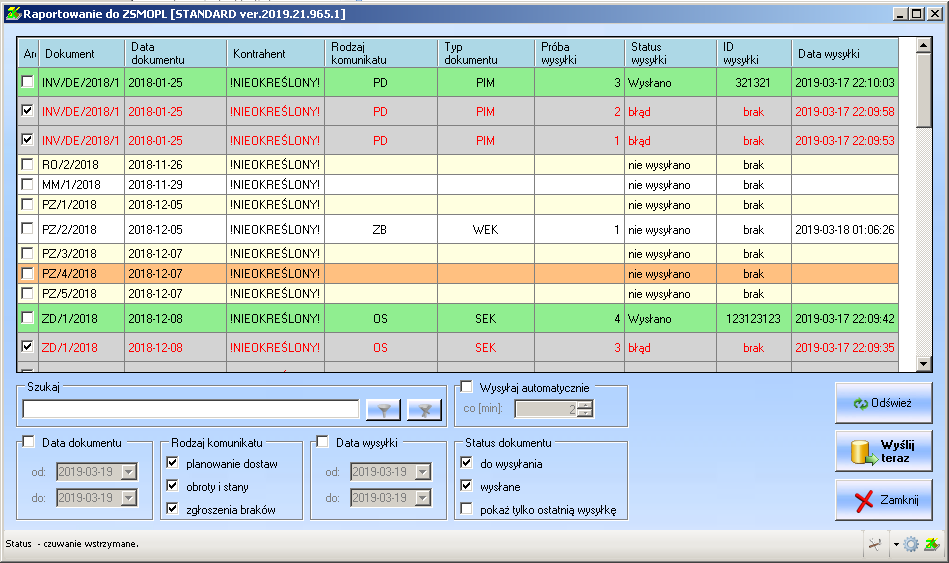Expand the small arrow beside the gear icon
This screenshot has width=949, height=563.
(896, 544)
